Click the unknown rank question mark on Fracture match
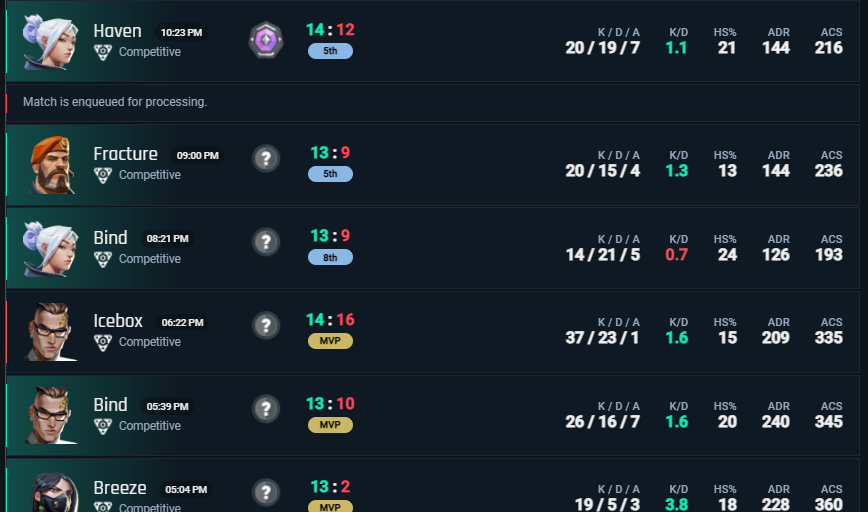The image size is (868, 512). pos(265,158)
